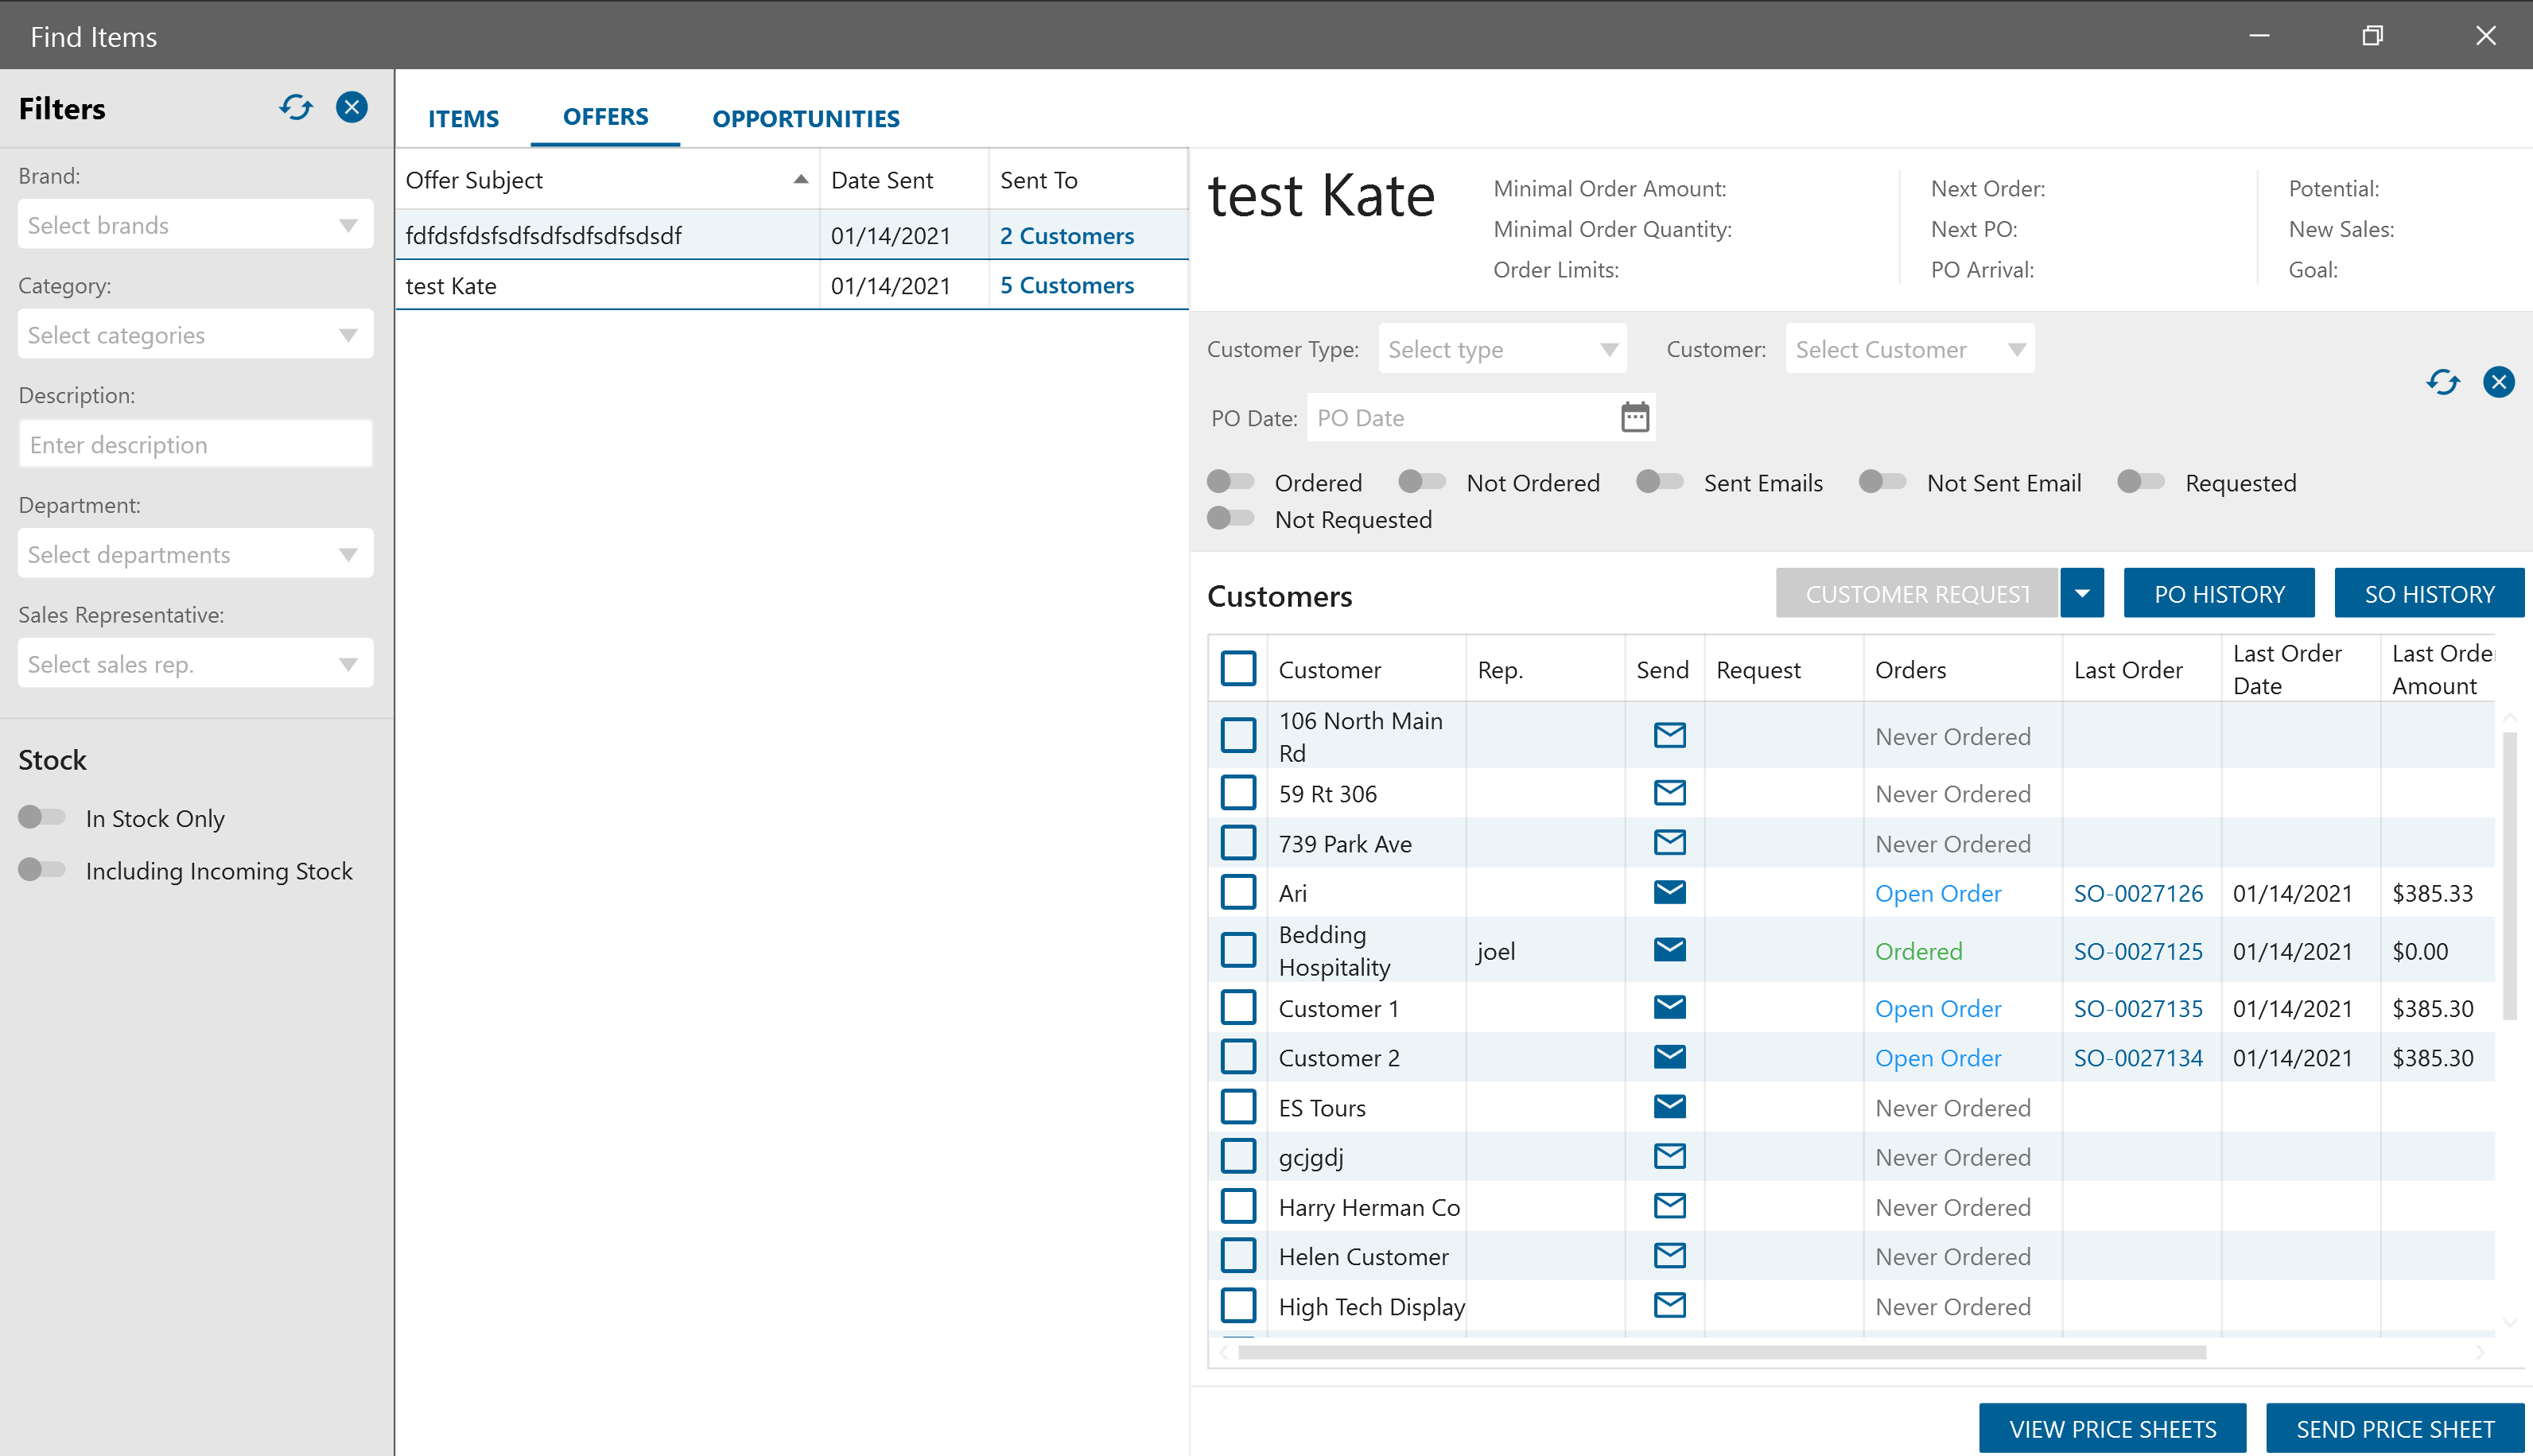Click the mail icon for the Harry Herman Co row

[x=1669, y=1206]
